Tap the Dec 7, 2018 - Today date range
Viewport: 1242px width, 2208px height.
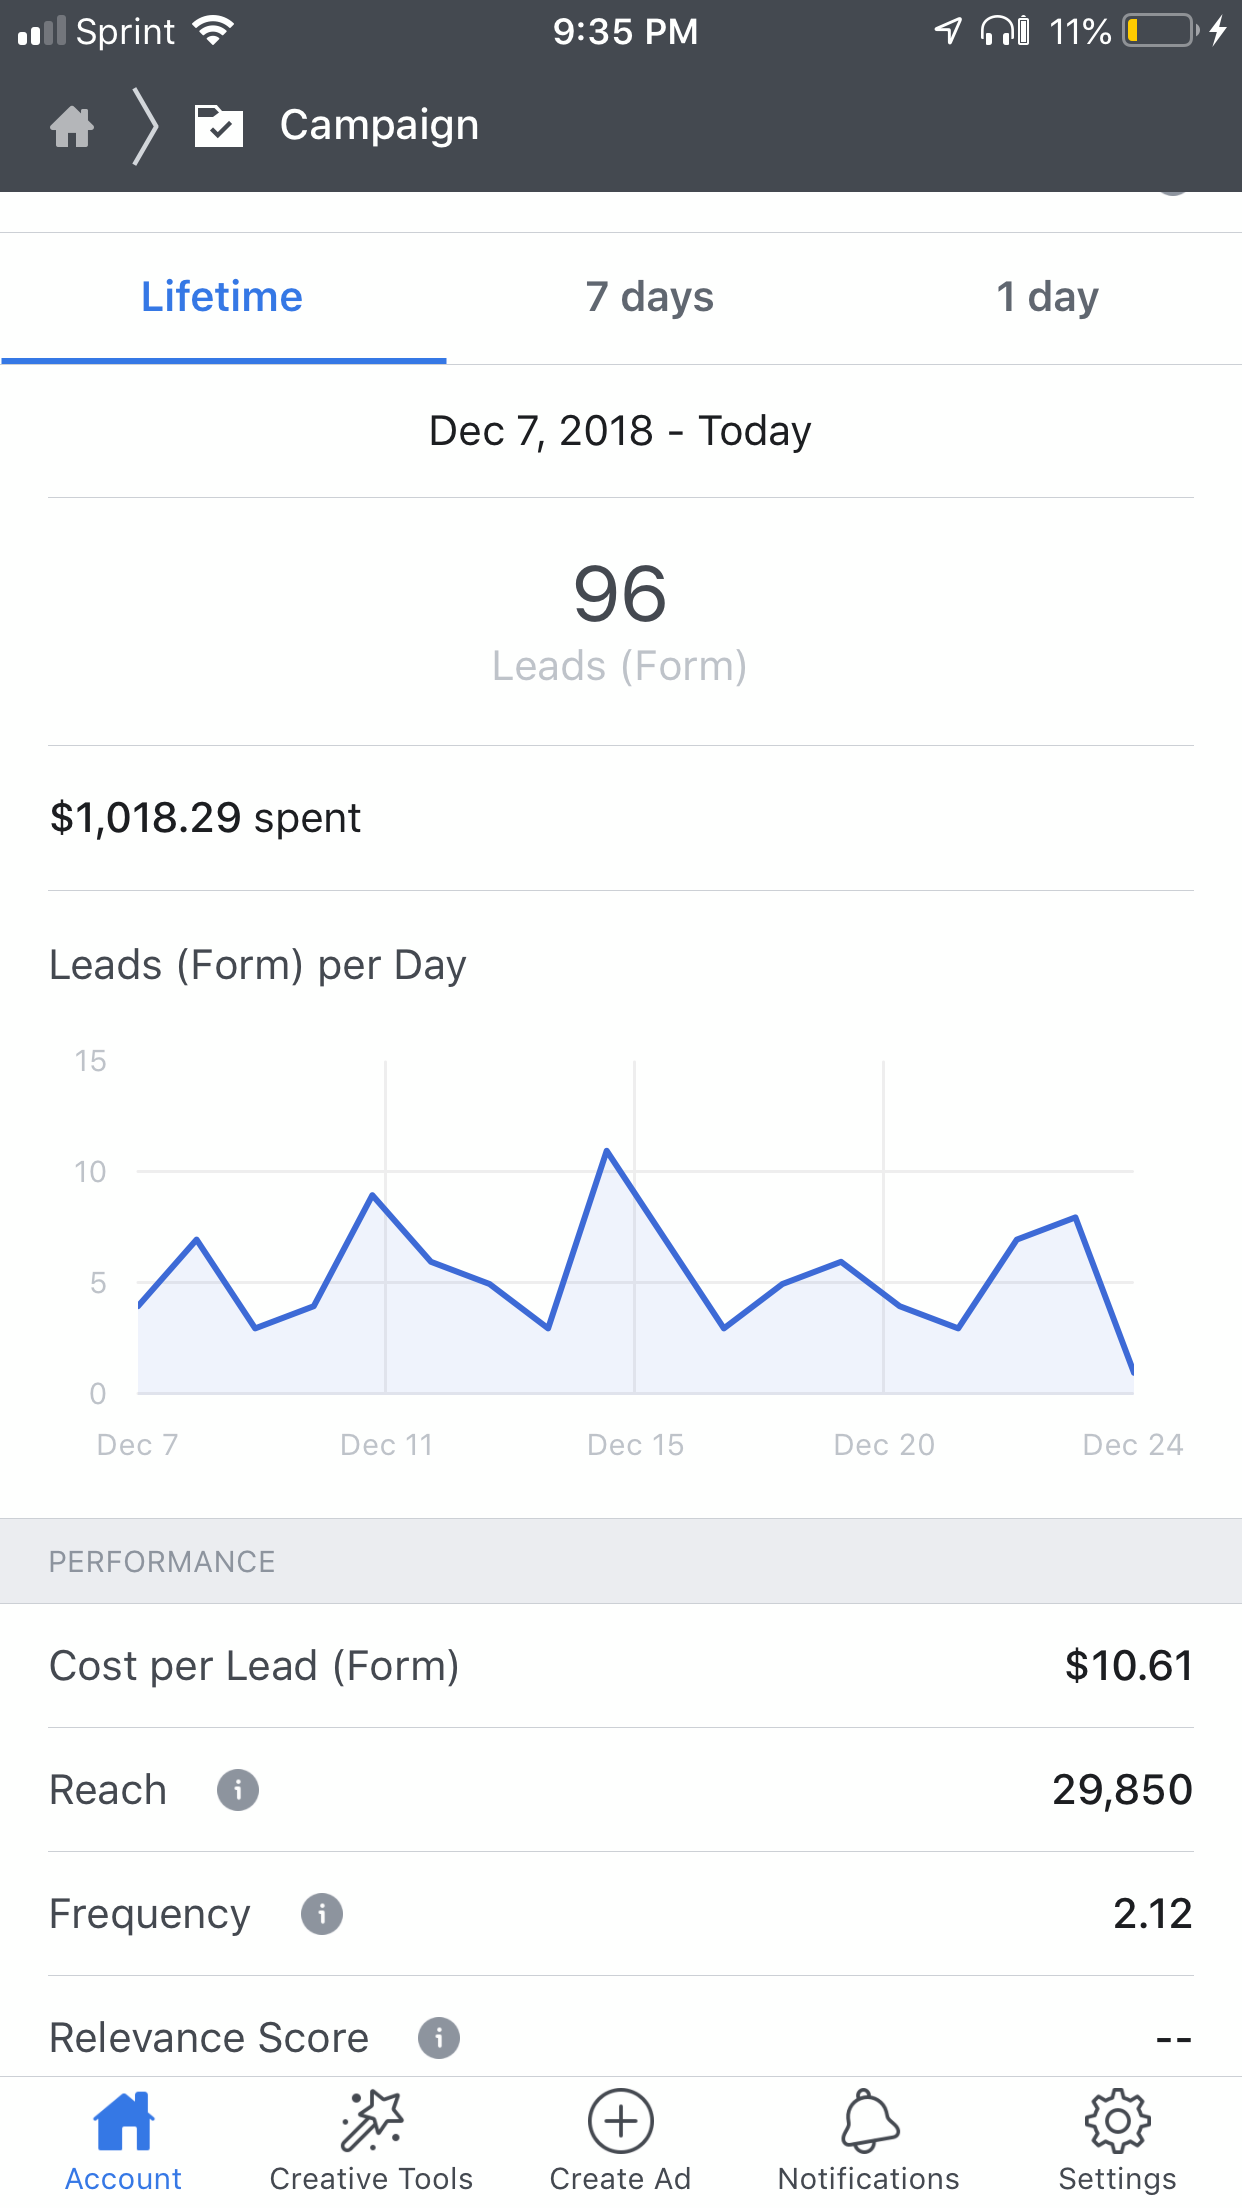click(x=620, y=431)
